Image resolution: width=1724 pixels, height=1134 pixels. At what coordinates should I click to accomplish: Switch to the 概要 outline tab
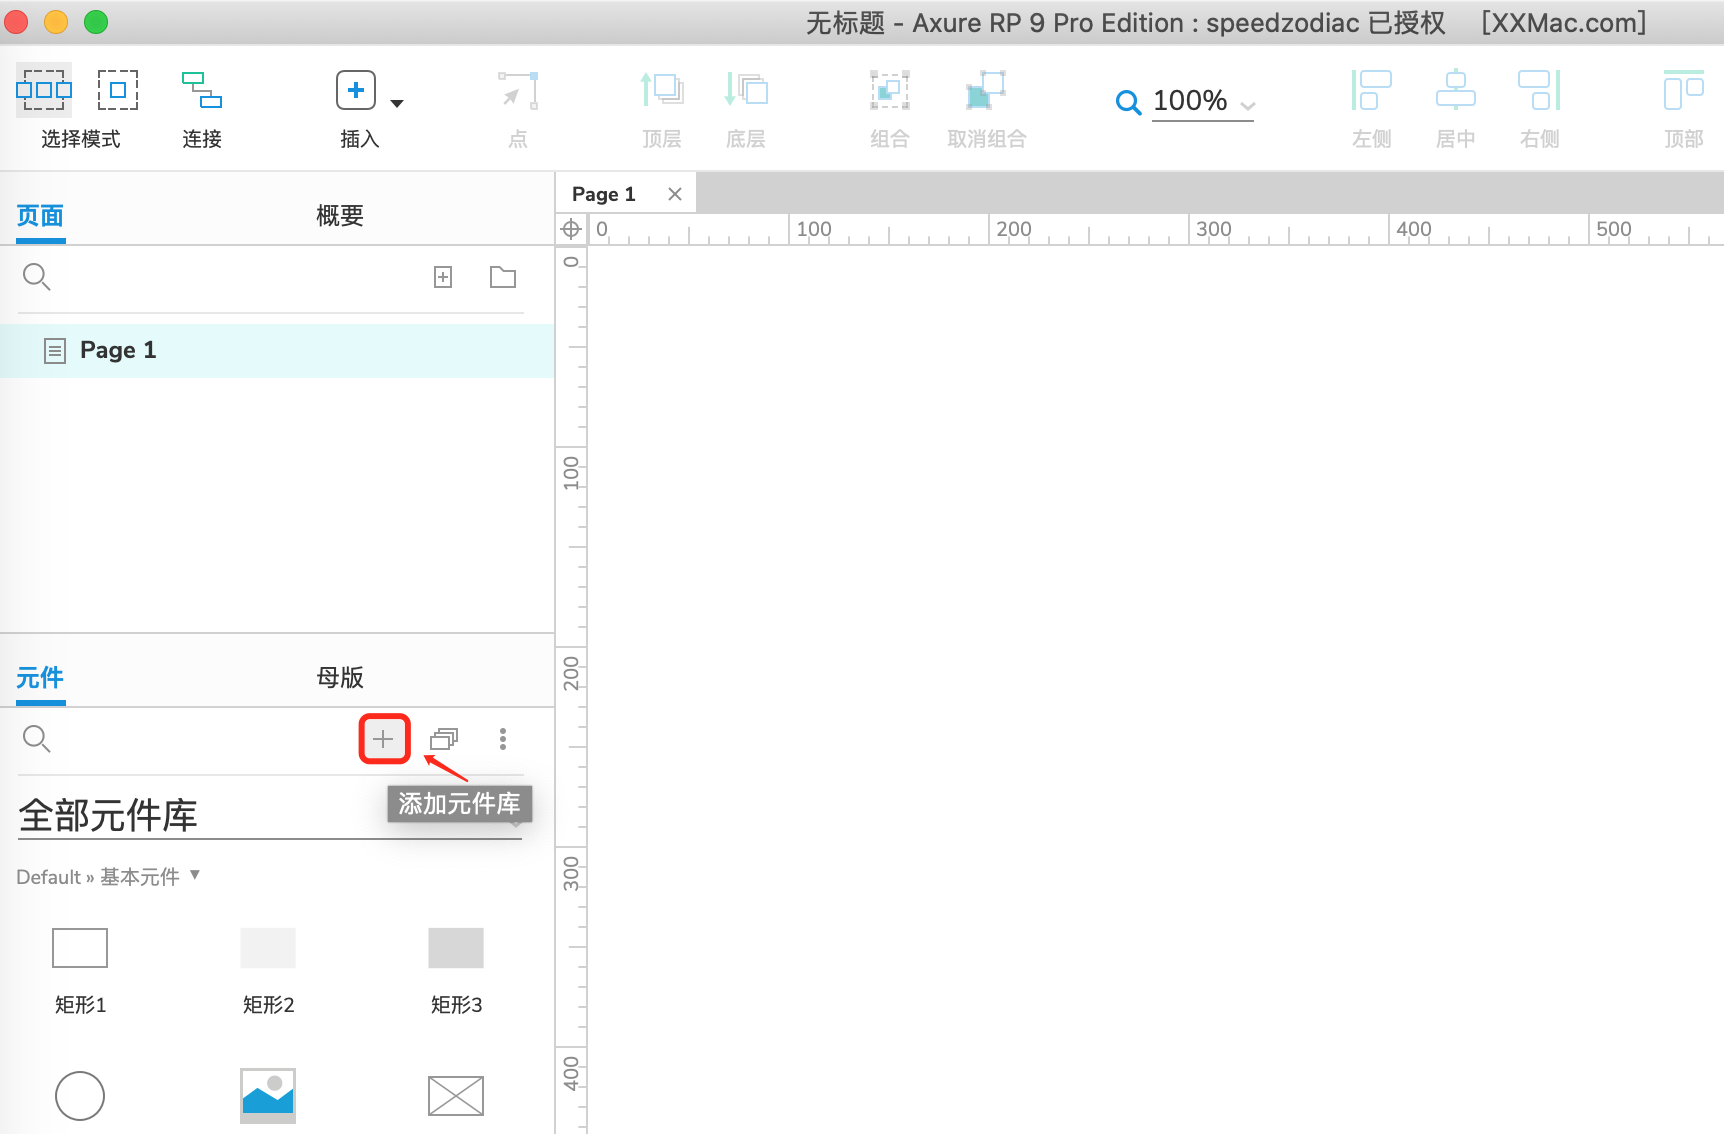pos(340,216)
